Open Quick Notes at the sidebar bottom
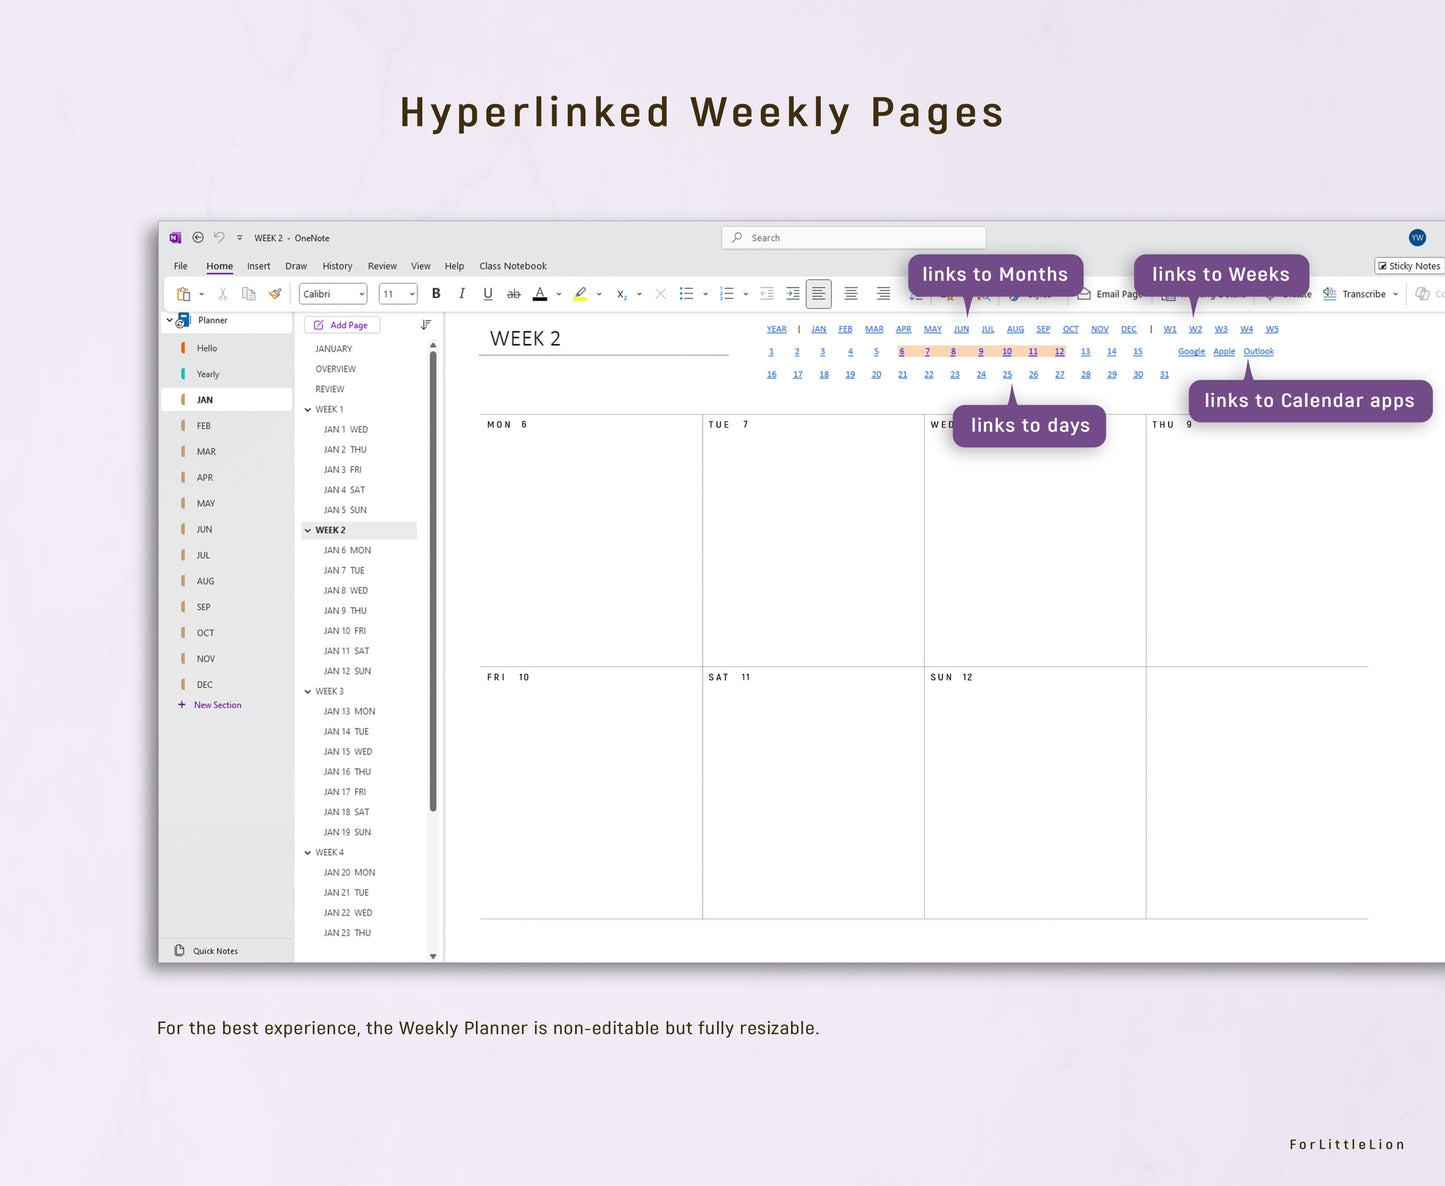Viewport: 1445px width, 1186px height. [215, 950]
